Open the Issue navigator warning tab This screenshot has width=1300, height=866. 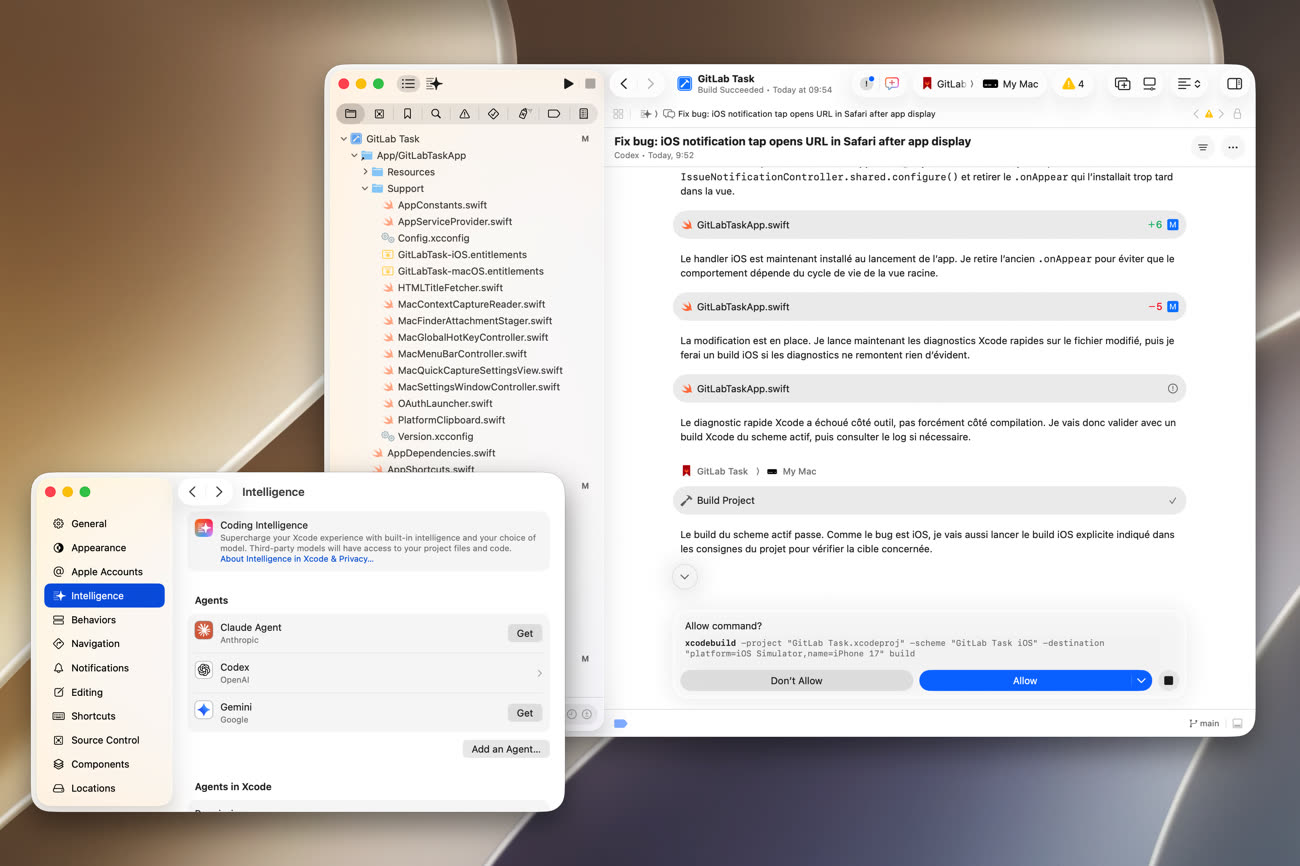click(464, 114)
